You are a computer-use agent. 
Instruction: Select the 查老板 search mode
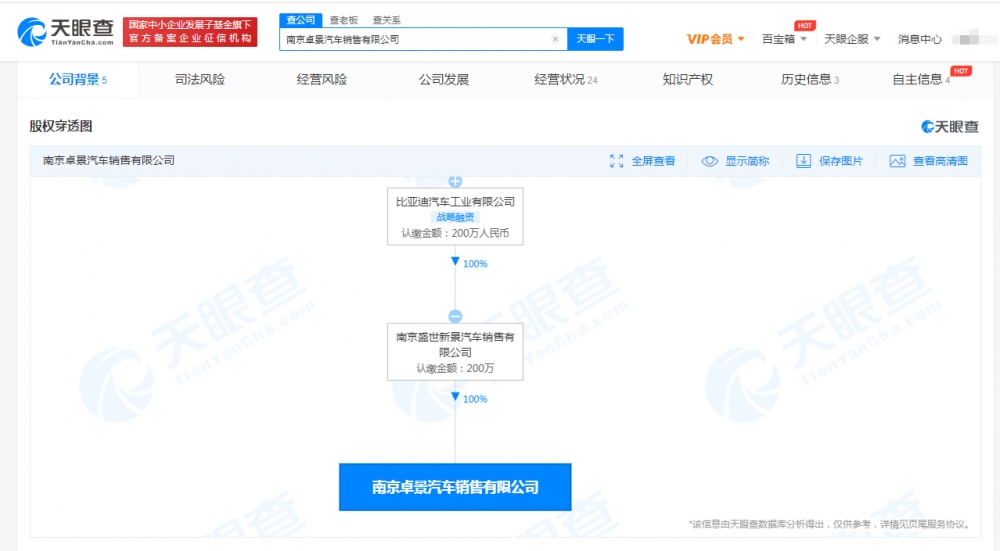click(344, 20)
